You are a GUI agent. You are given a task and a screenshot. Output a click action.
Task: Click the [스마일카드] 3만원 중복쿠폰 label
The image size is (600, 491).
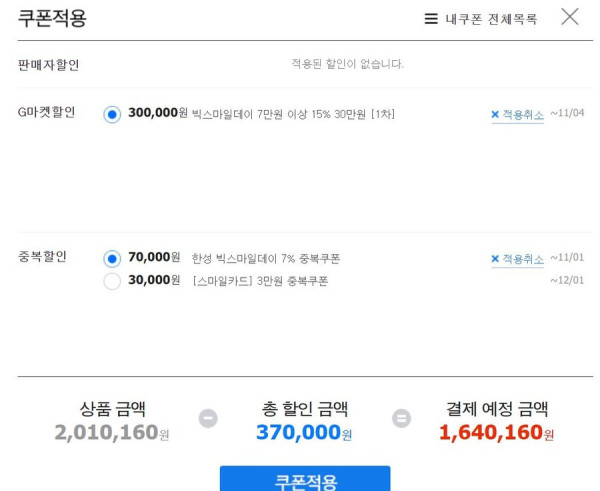click(260, 281)
